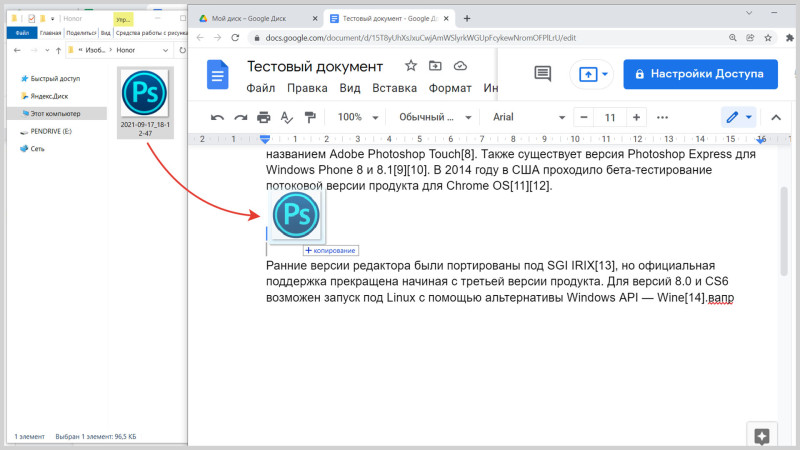Open Explorer Главная ribbon tab
Viewport: 800px width, 450px height.
tap(51, 33)
